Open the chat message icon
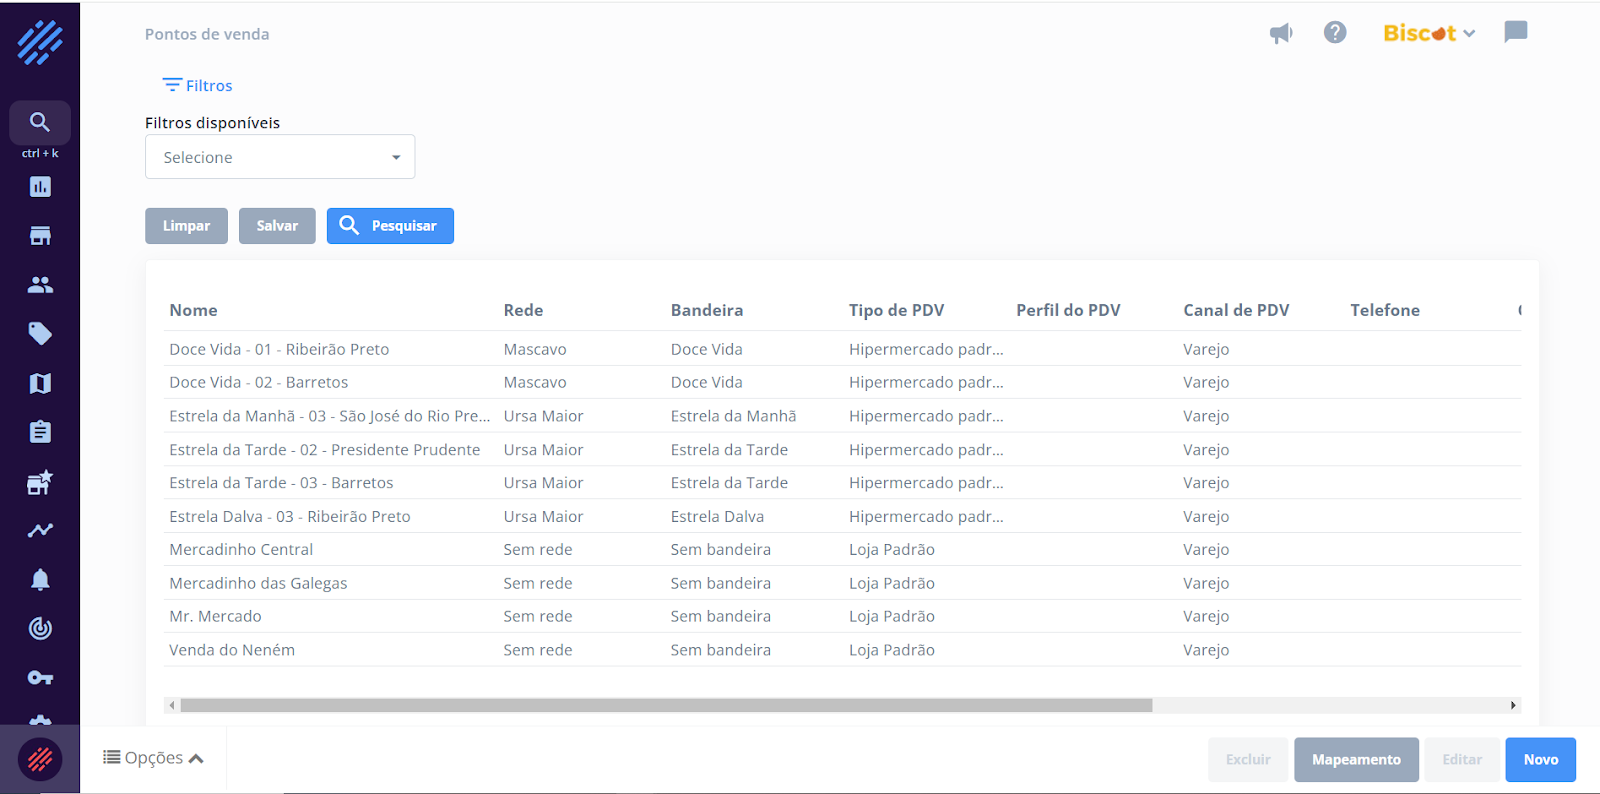Viewport: 1600px width, 794px height. 1516,32
